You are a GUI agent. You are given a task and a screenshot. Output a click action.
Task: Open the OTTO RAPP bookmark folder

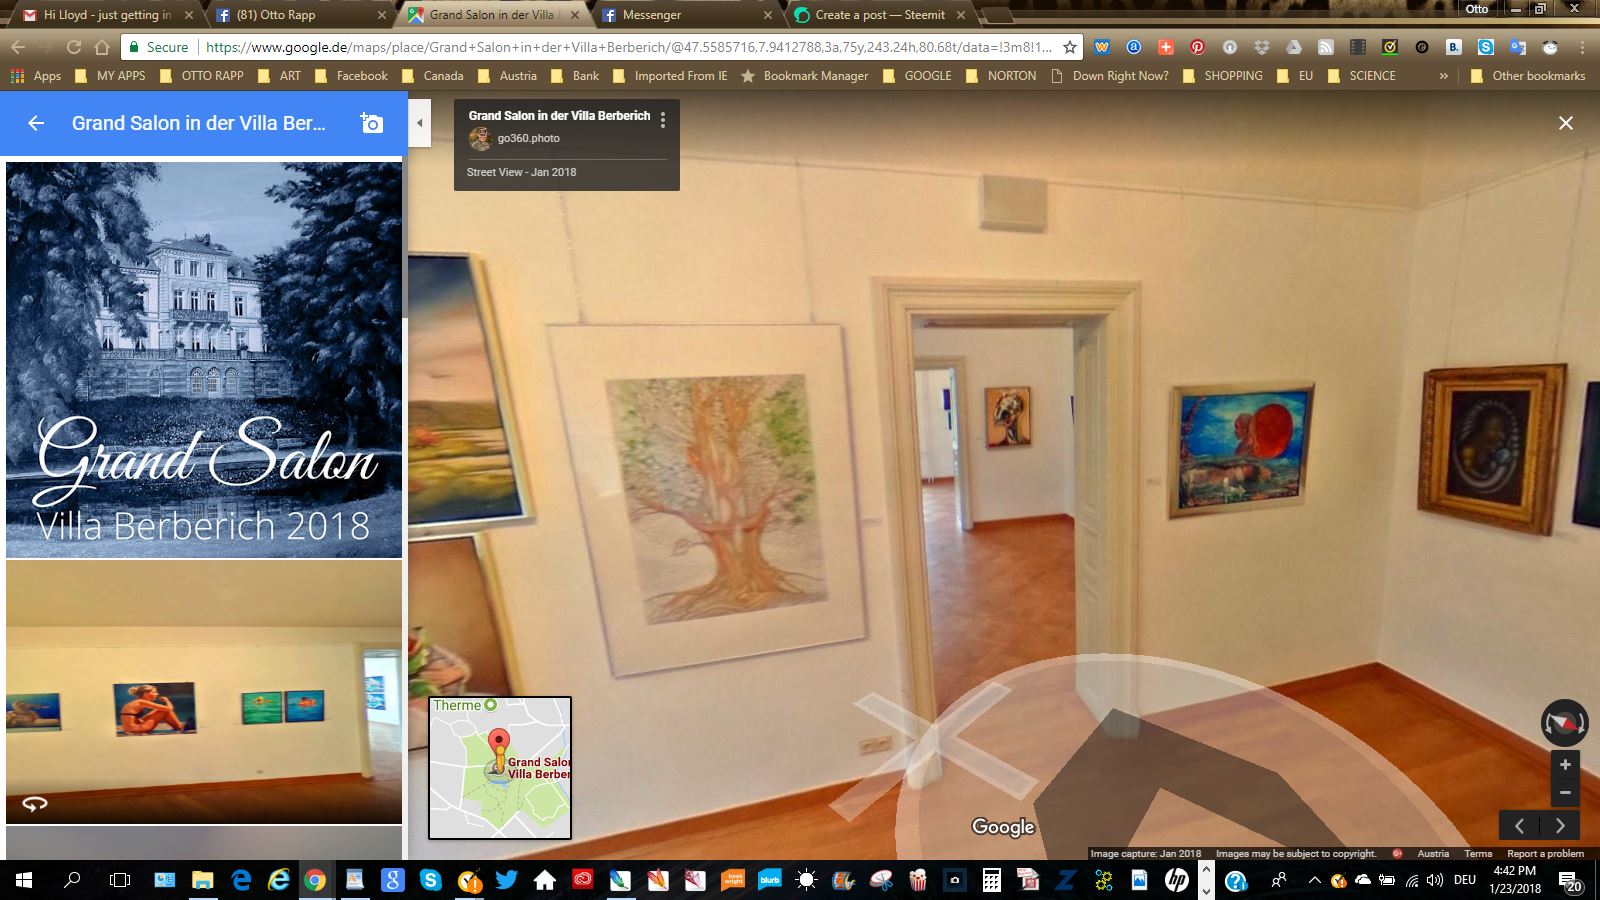pos(200,76)
